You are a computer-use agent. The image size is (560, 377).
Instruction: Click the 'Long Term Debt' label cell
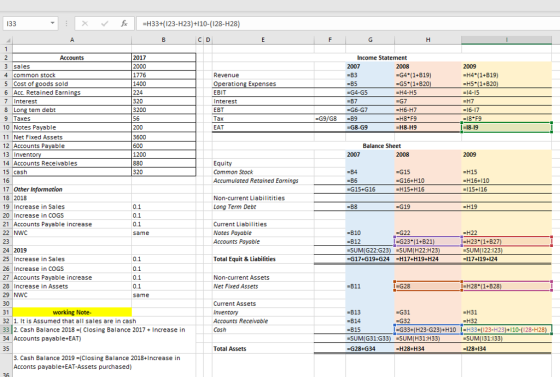(x=263, y=207)
